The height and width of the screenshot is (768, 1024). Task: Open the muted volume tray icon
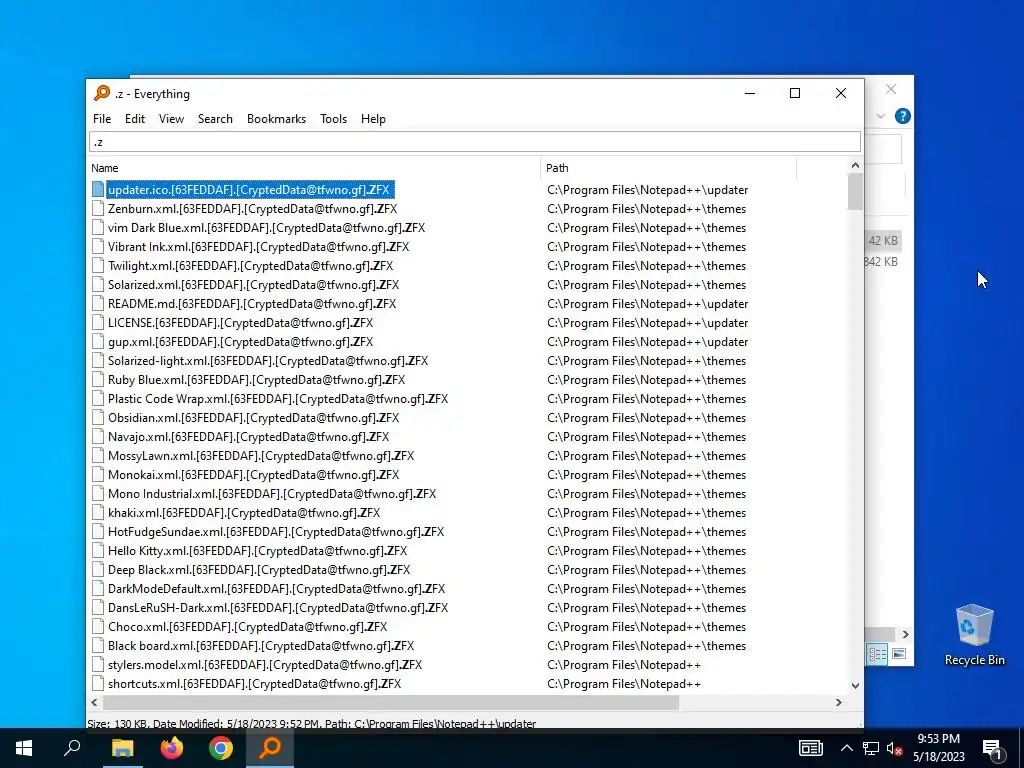click(895, 748)
